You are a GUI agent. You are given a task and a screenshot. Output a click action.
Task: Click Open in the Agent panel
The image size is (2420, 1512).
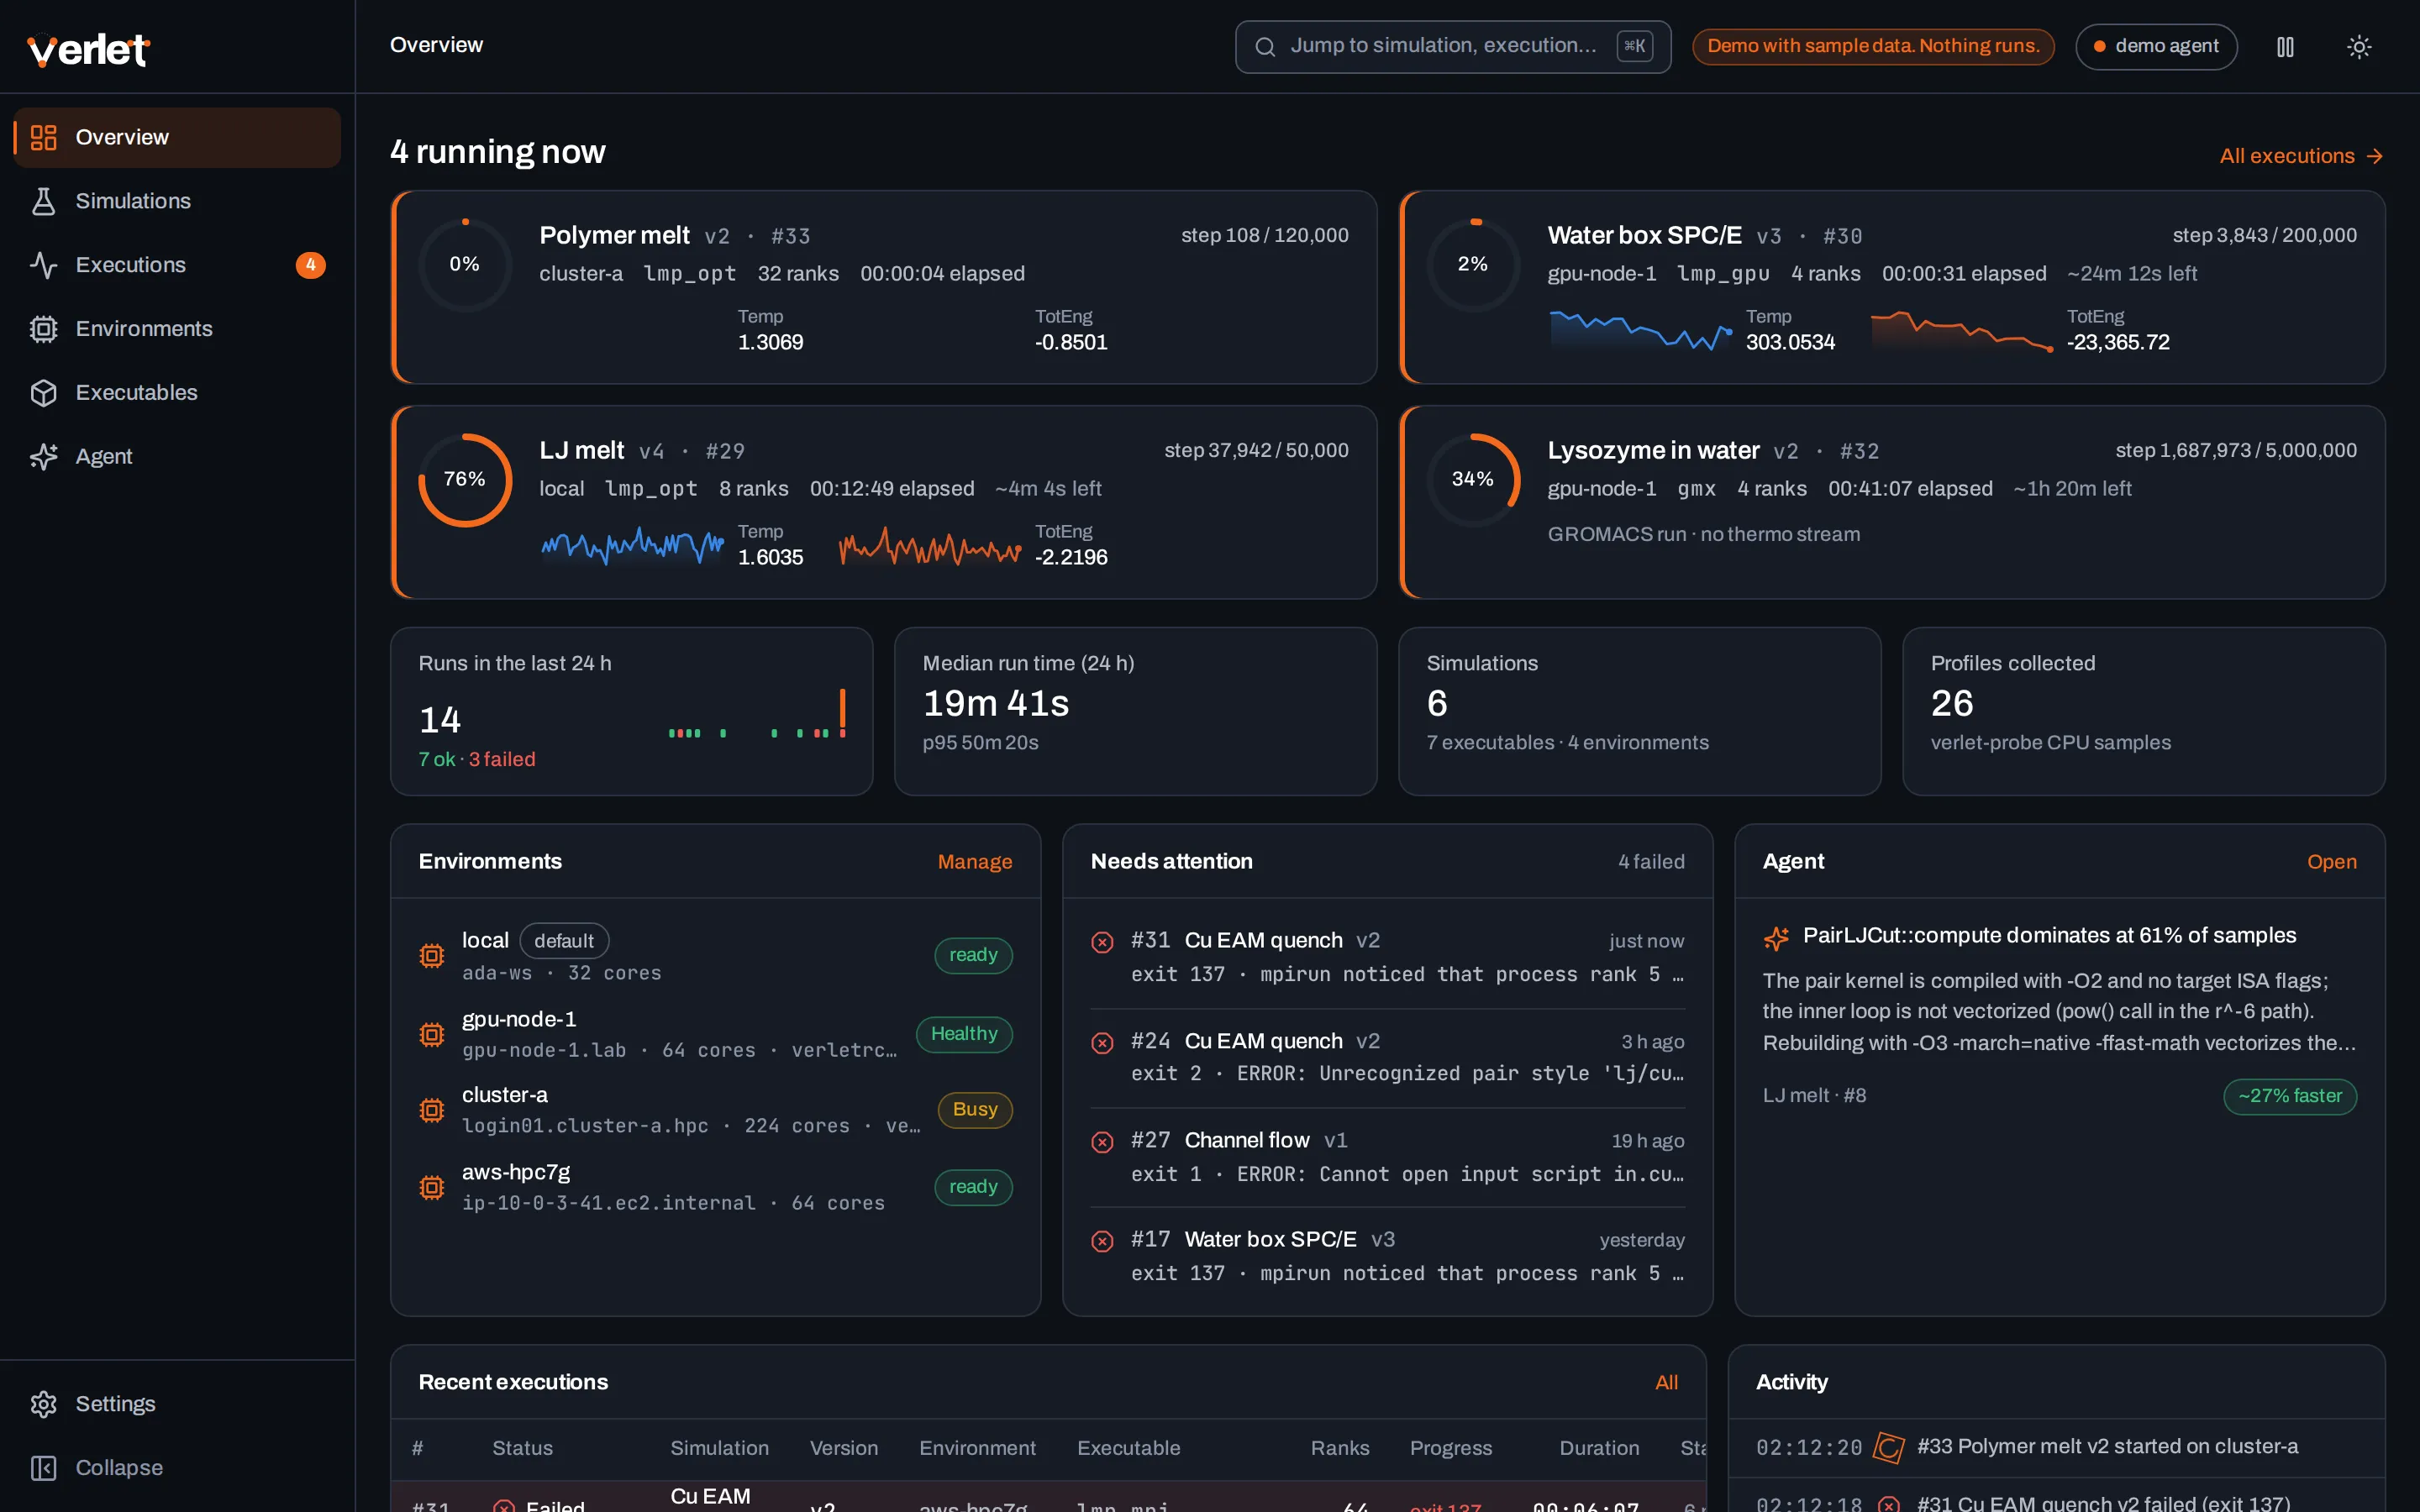tap(2331, 862)
